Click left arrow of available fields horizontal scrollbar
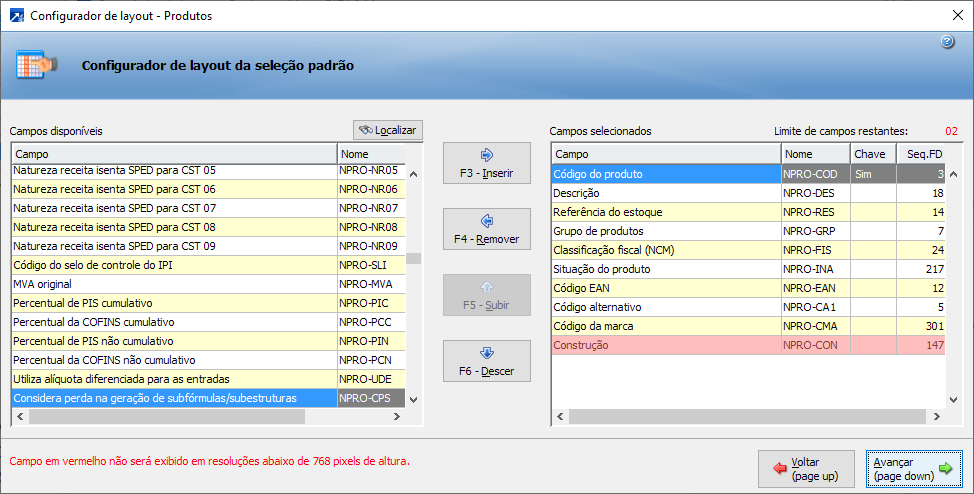 tap(20, 416)
